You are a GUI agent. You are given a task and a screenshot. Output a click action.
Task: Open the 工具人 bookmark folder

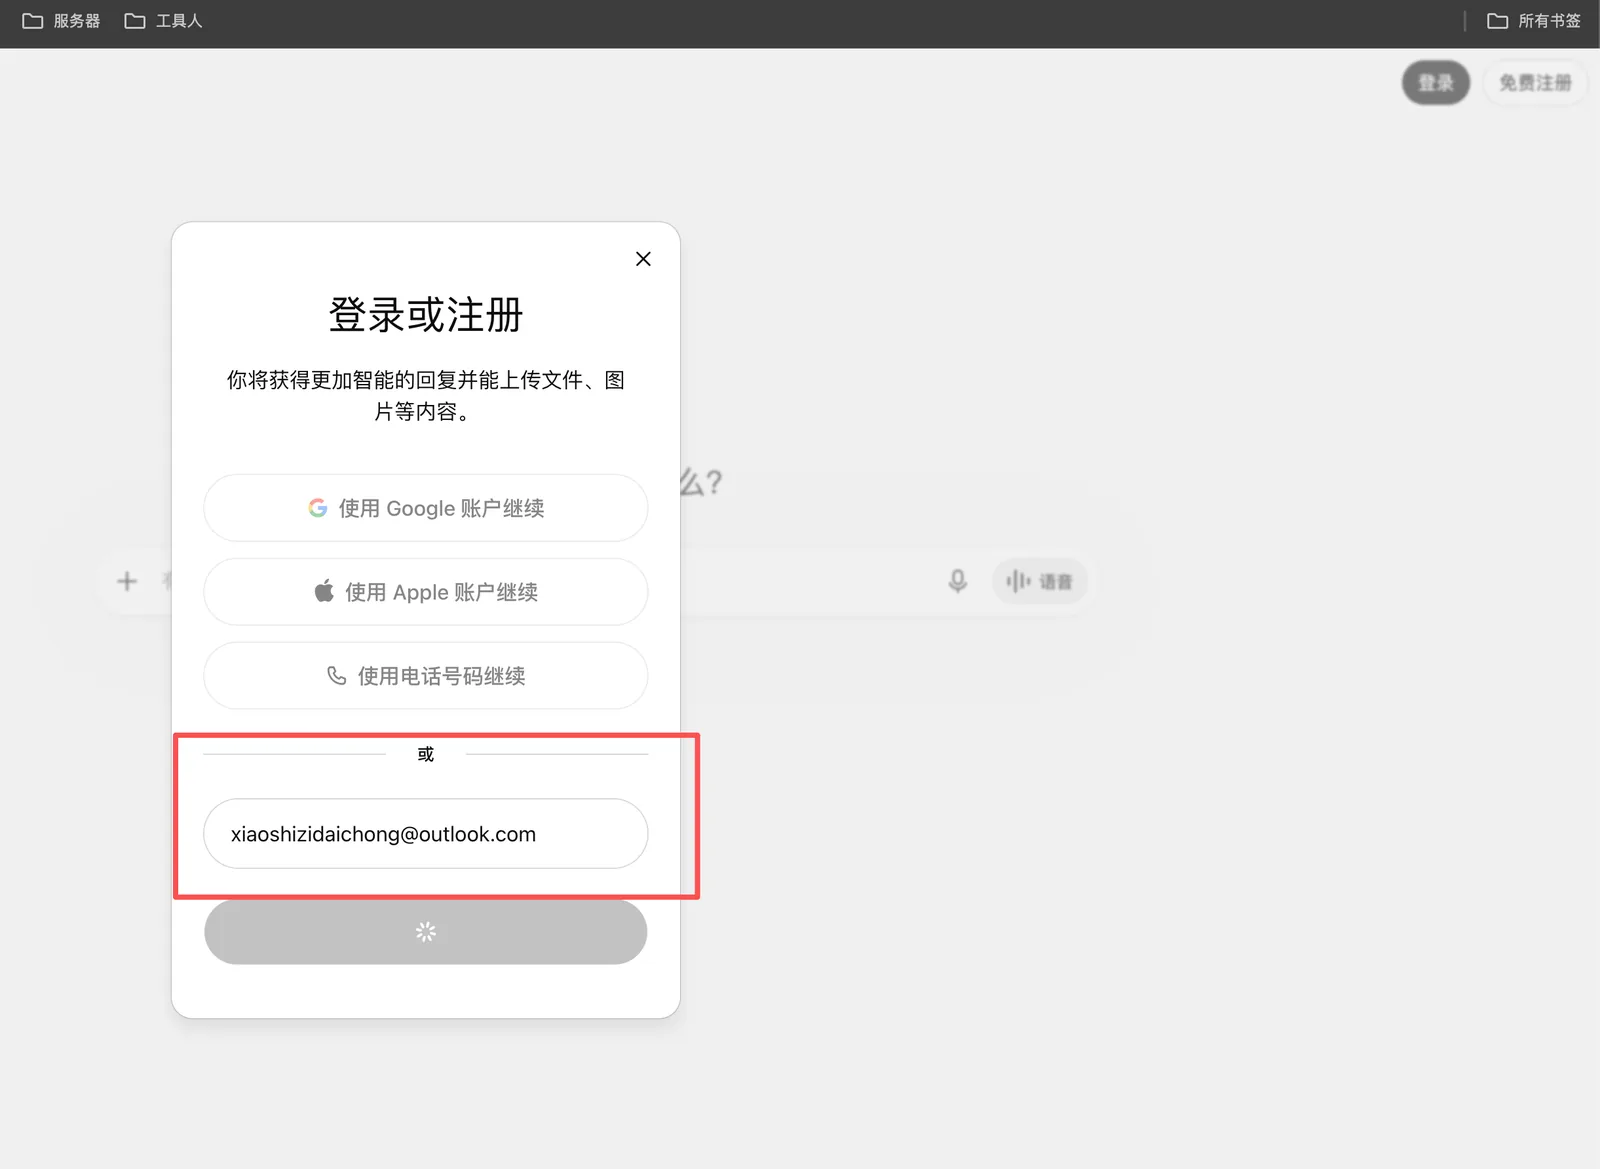[163, 21]
